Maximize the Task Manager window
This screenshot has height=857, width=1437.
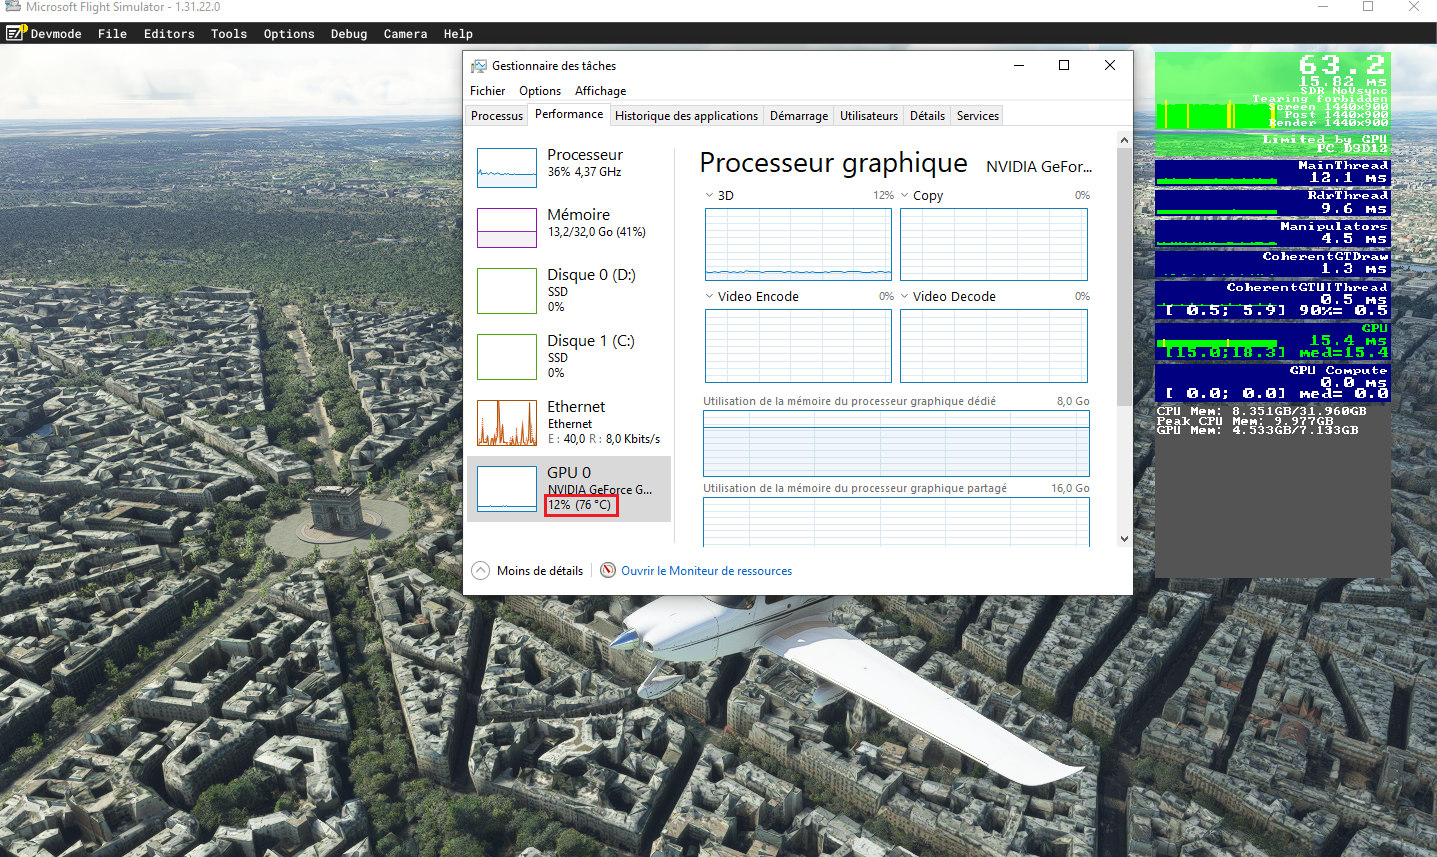pos(1064,65)
